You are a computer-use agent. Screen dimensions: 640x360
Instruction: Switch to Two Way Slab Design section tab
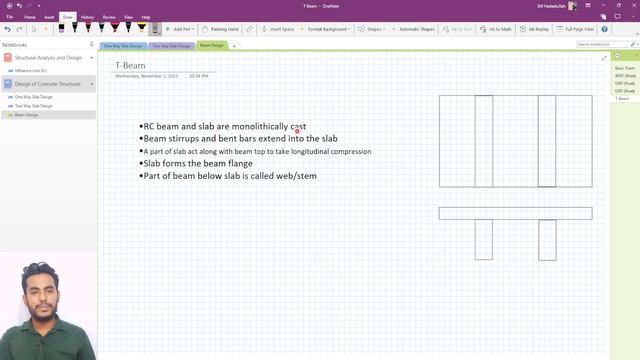tap(171, 46)
